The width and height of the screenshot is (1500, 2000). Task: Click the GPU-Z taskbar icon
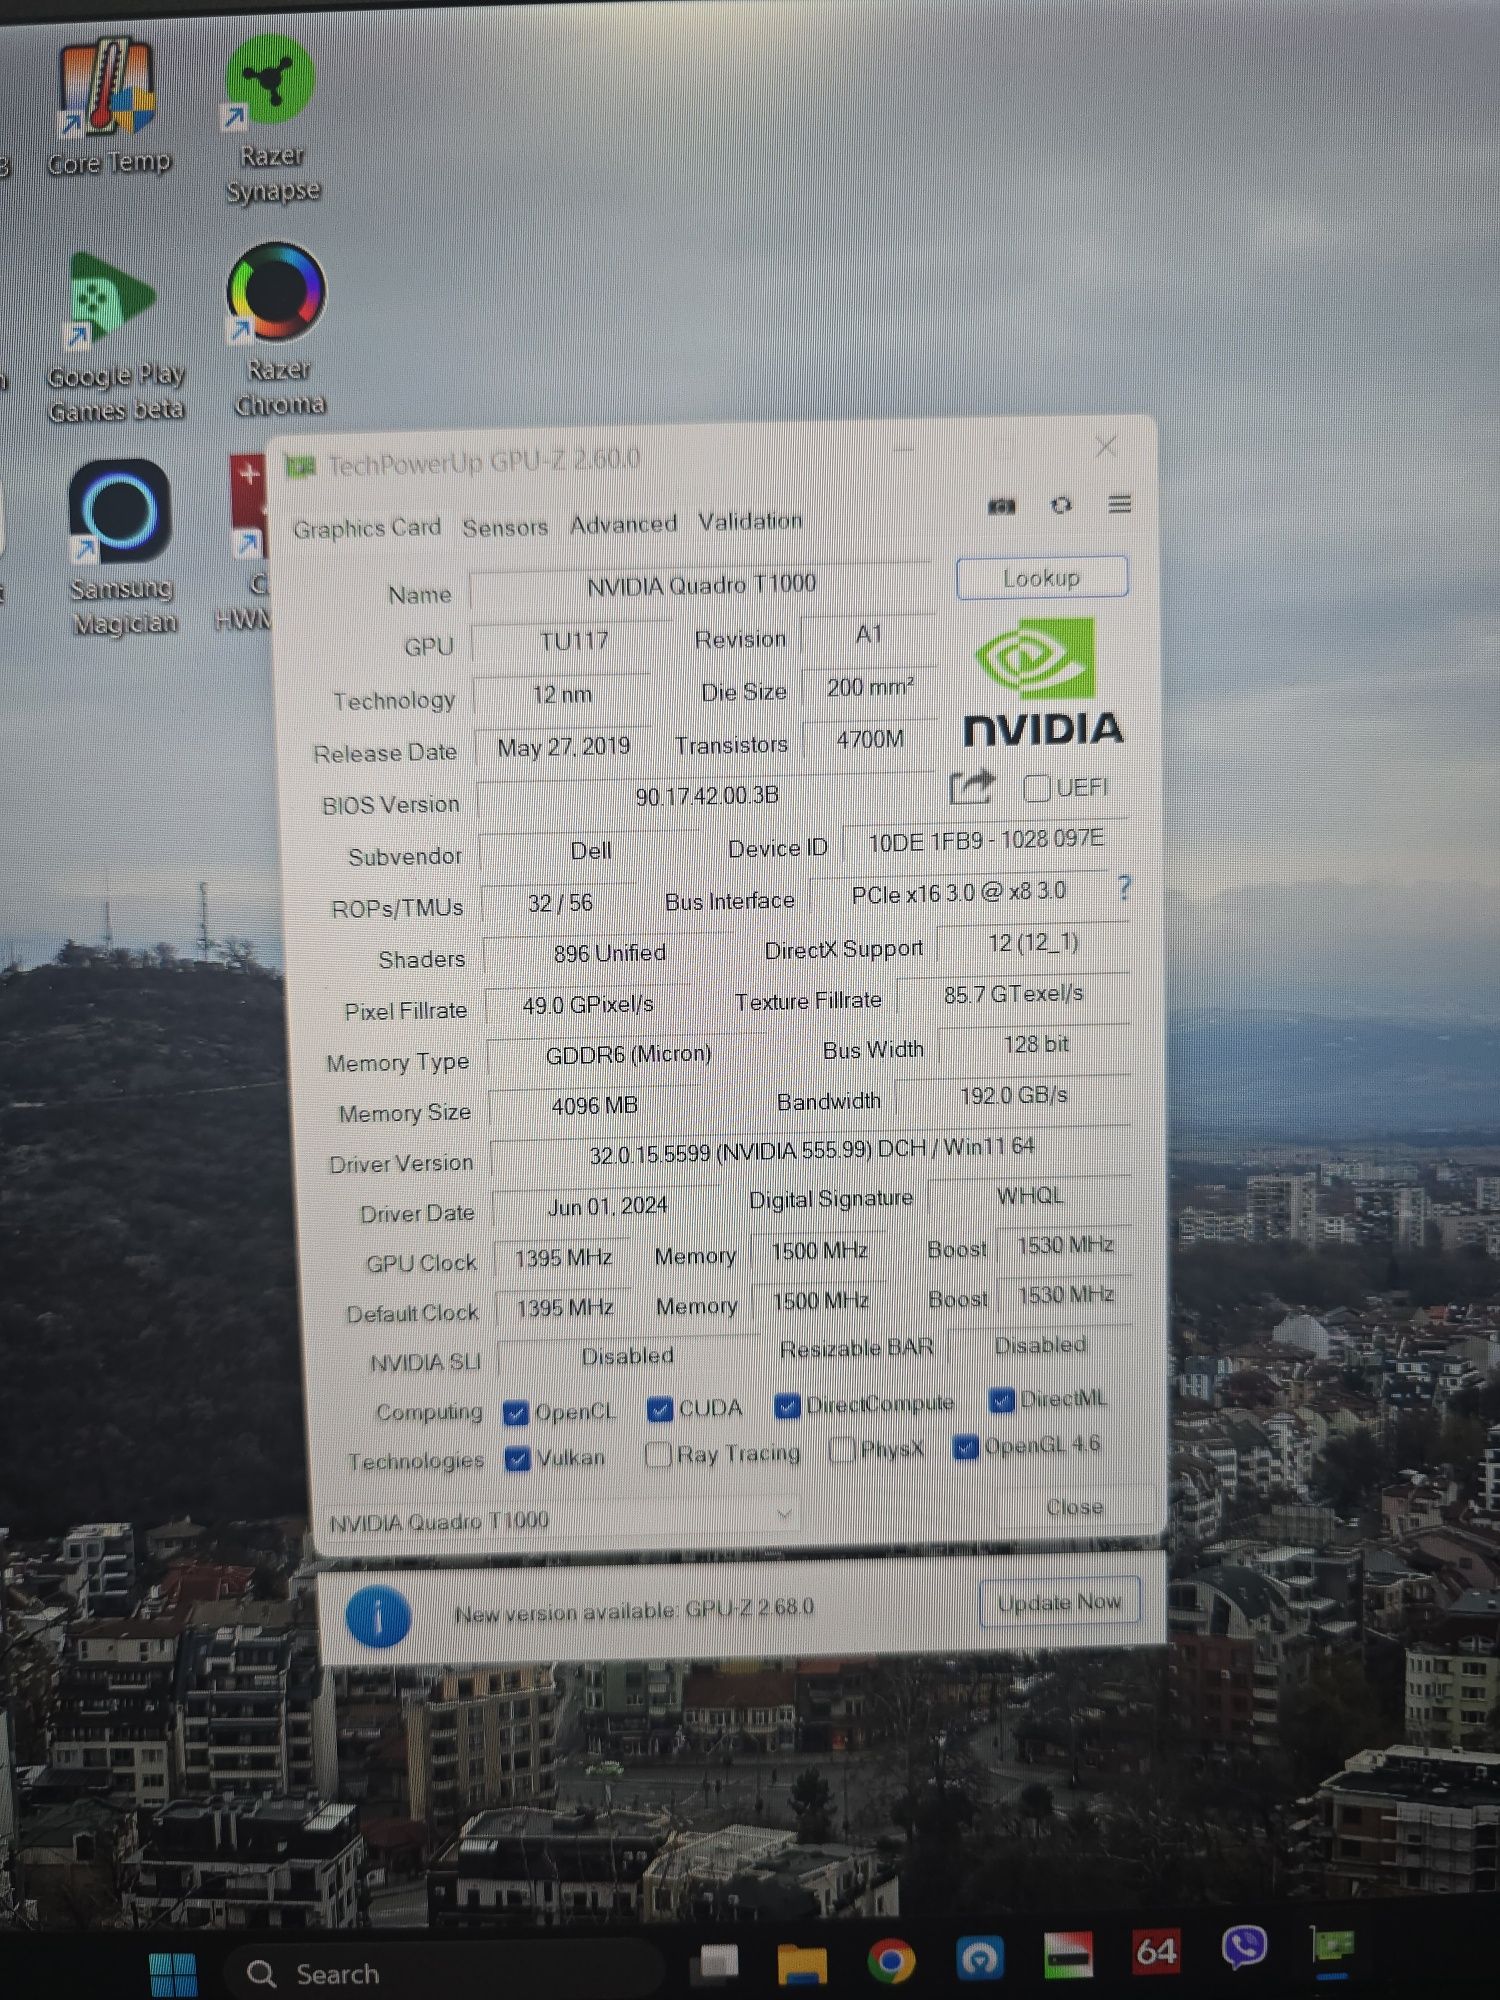tap(1332, 1946)
